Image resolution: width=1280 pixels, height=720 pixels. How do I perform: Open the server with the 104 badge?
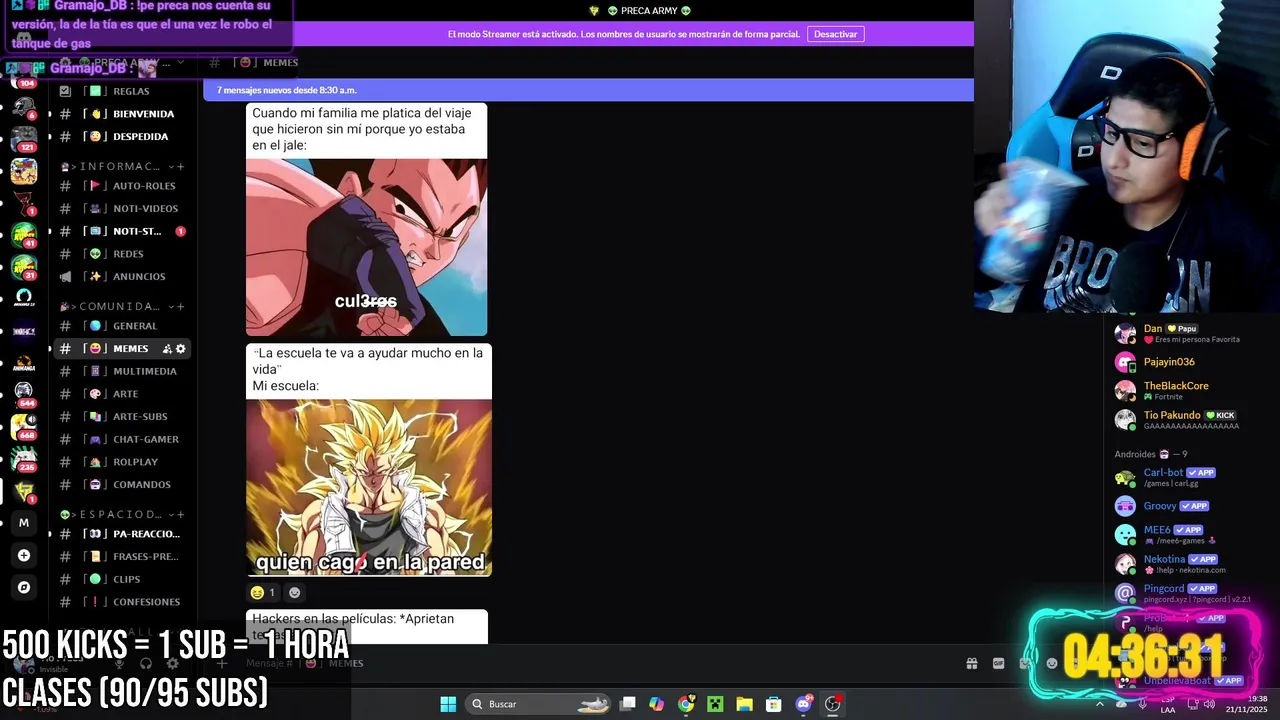pos(24,78)
